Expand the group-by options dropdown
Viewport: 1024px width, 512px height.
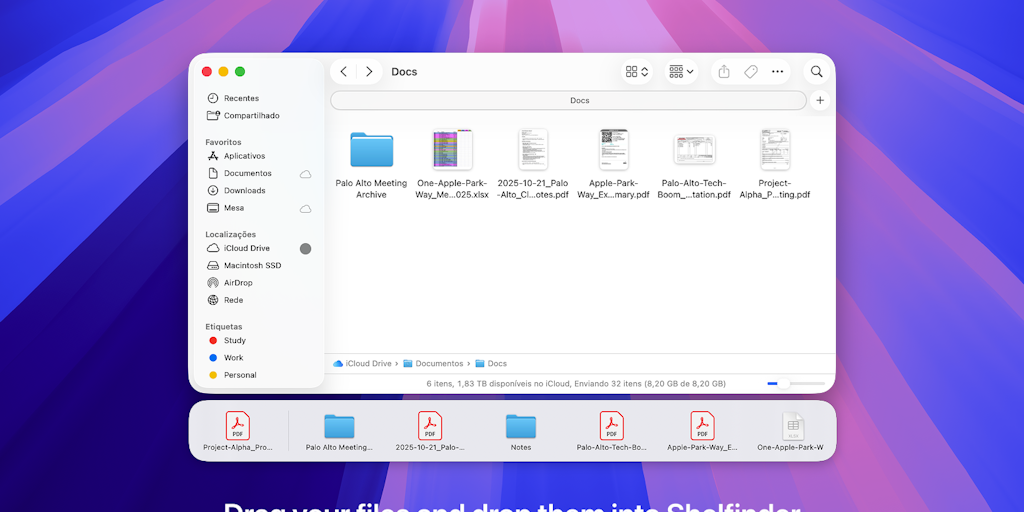[x=681, y=72]
